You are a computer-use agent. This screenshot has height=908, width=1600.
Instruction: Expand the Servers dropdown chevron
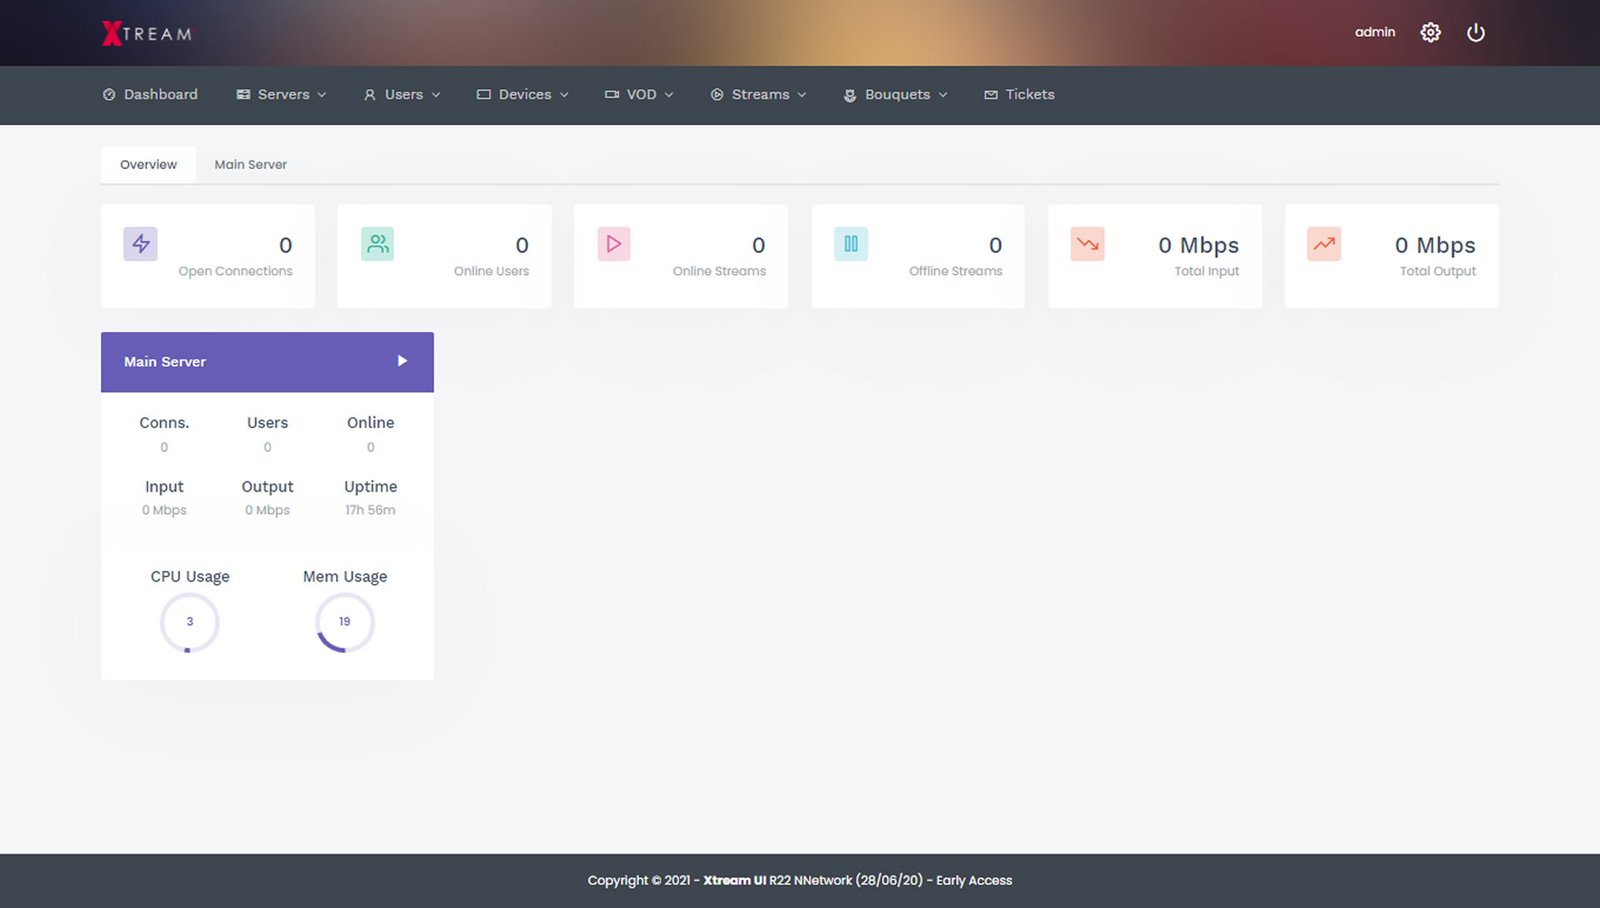click(x=322, y=95)
